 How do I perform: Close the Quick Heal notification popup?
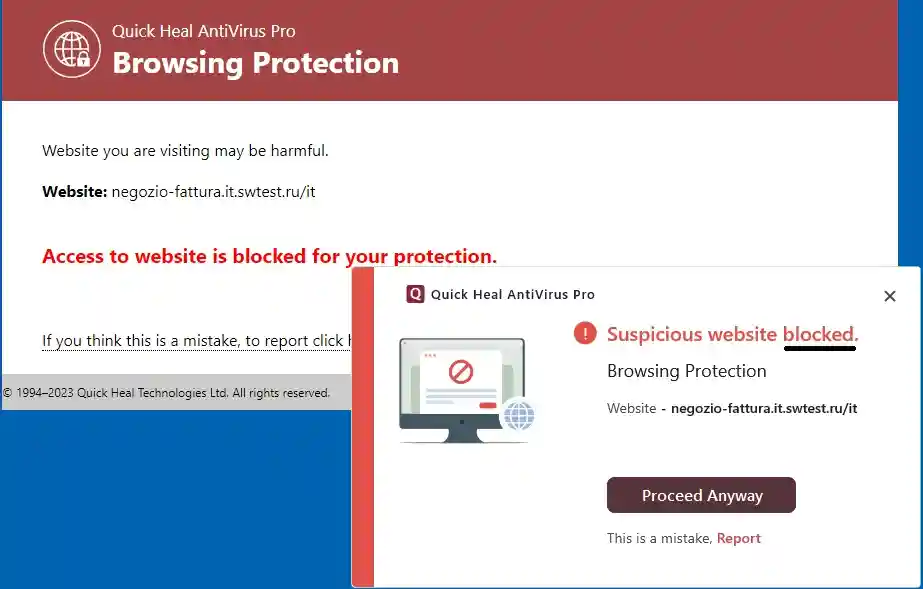pos(890,296)
